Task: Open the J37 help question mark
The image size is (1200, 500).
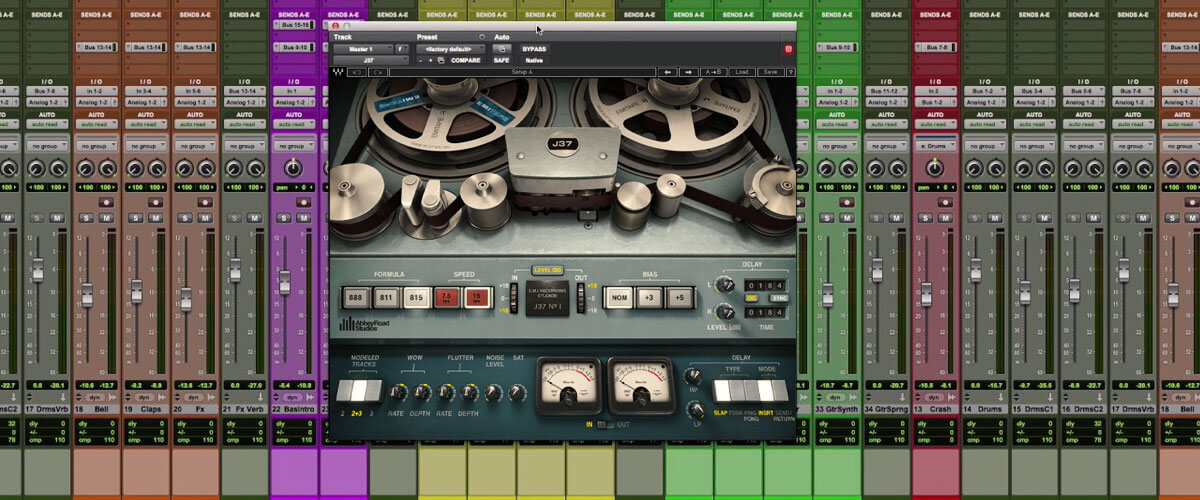Action: coord(791,72)
